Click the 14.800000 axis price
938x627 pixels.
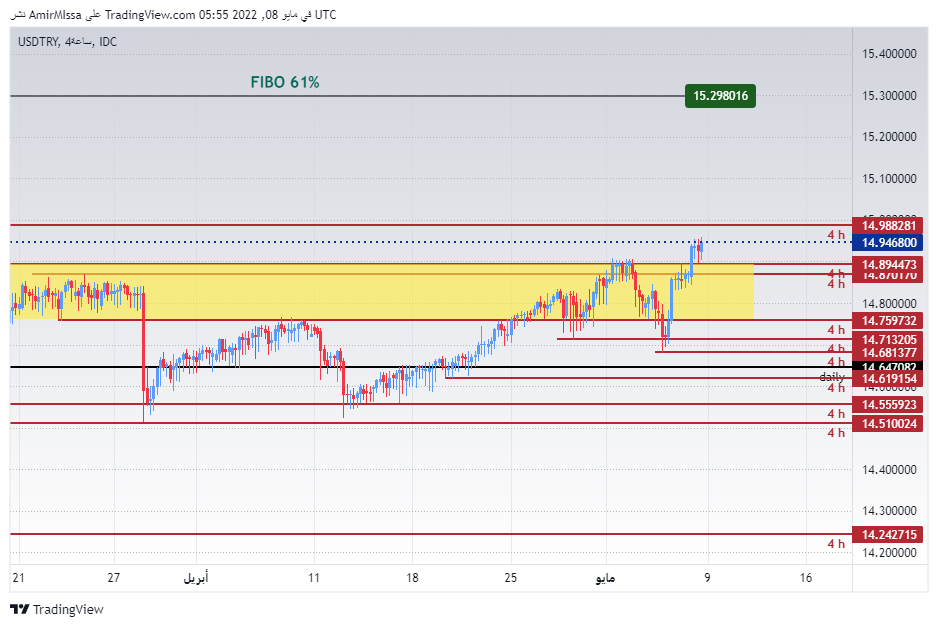coord(889,303)
